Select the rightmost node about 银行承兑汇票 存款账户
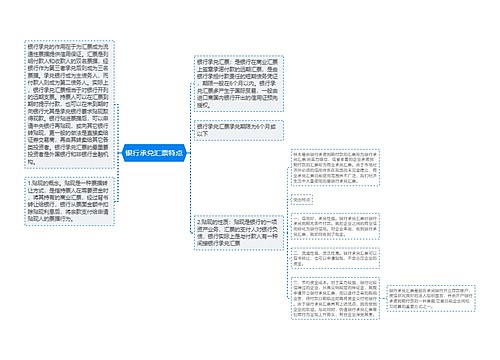This screenshot has width=500, height=360. click(431, 298)
